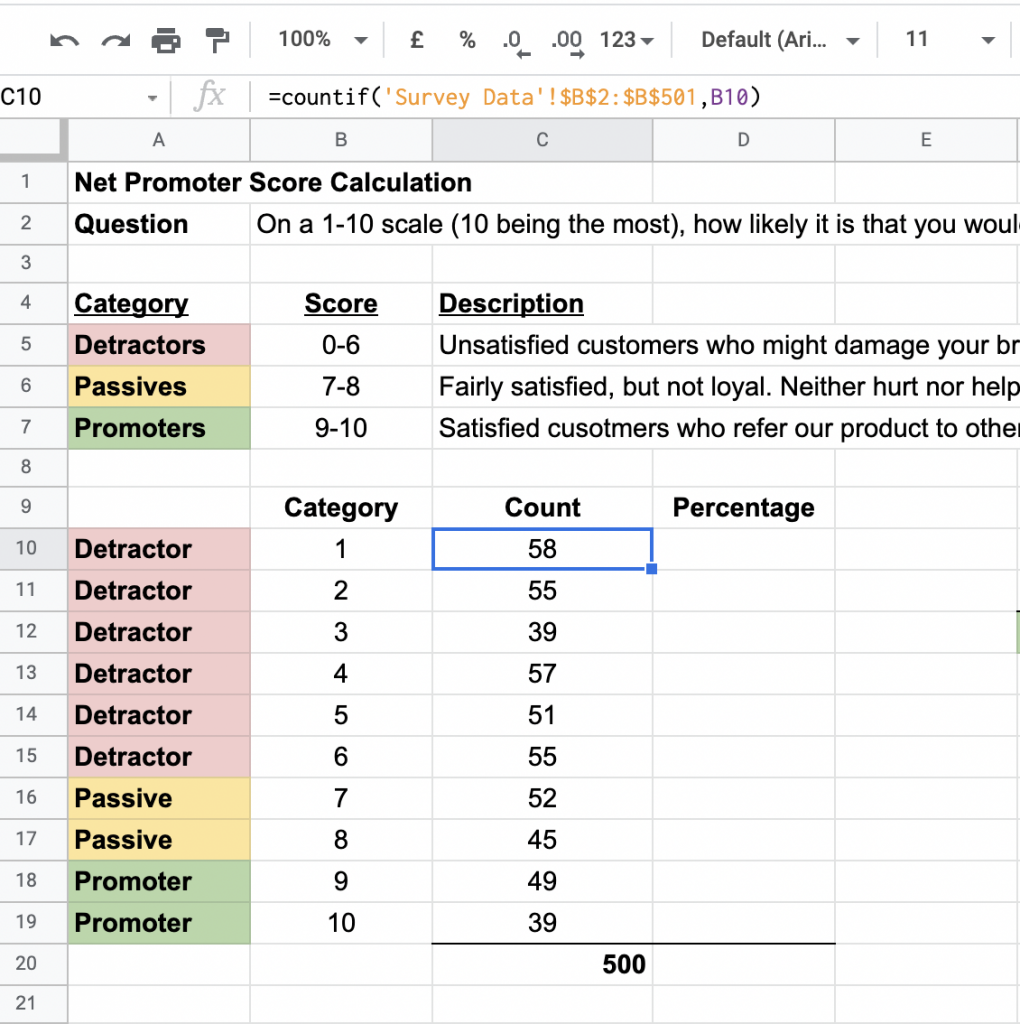The height and width of the screenshot is (1024, 1020).
Task: Format selected cell as percent
Action: 466,40
